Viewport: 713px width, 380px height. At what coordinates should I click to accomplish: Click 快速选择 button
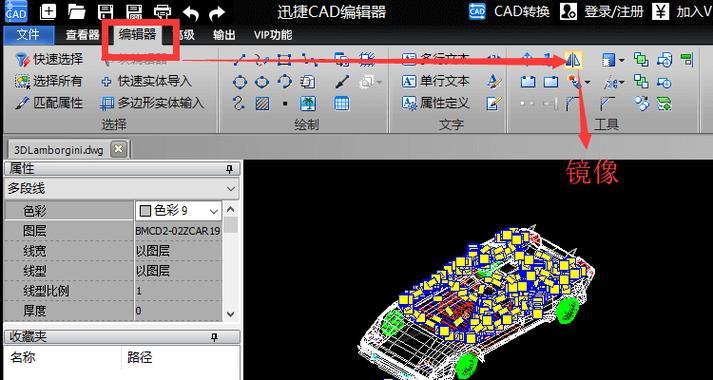coord(49,59)
